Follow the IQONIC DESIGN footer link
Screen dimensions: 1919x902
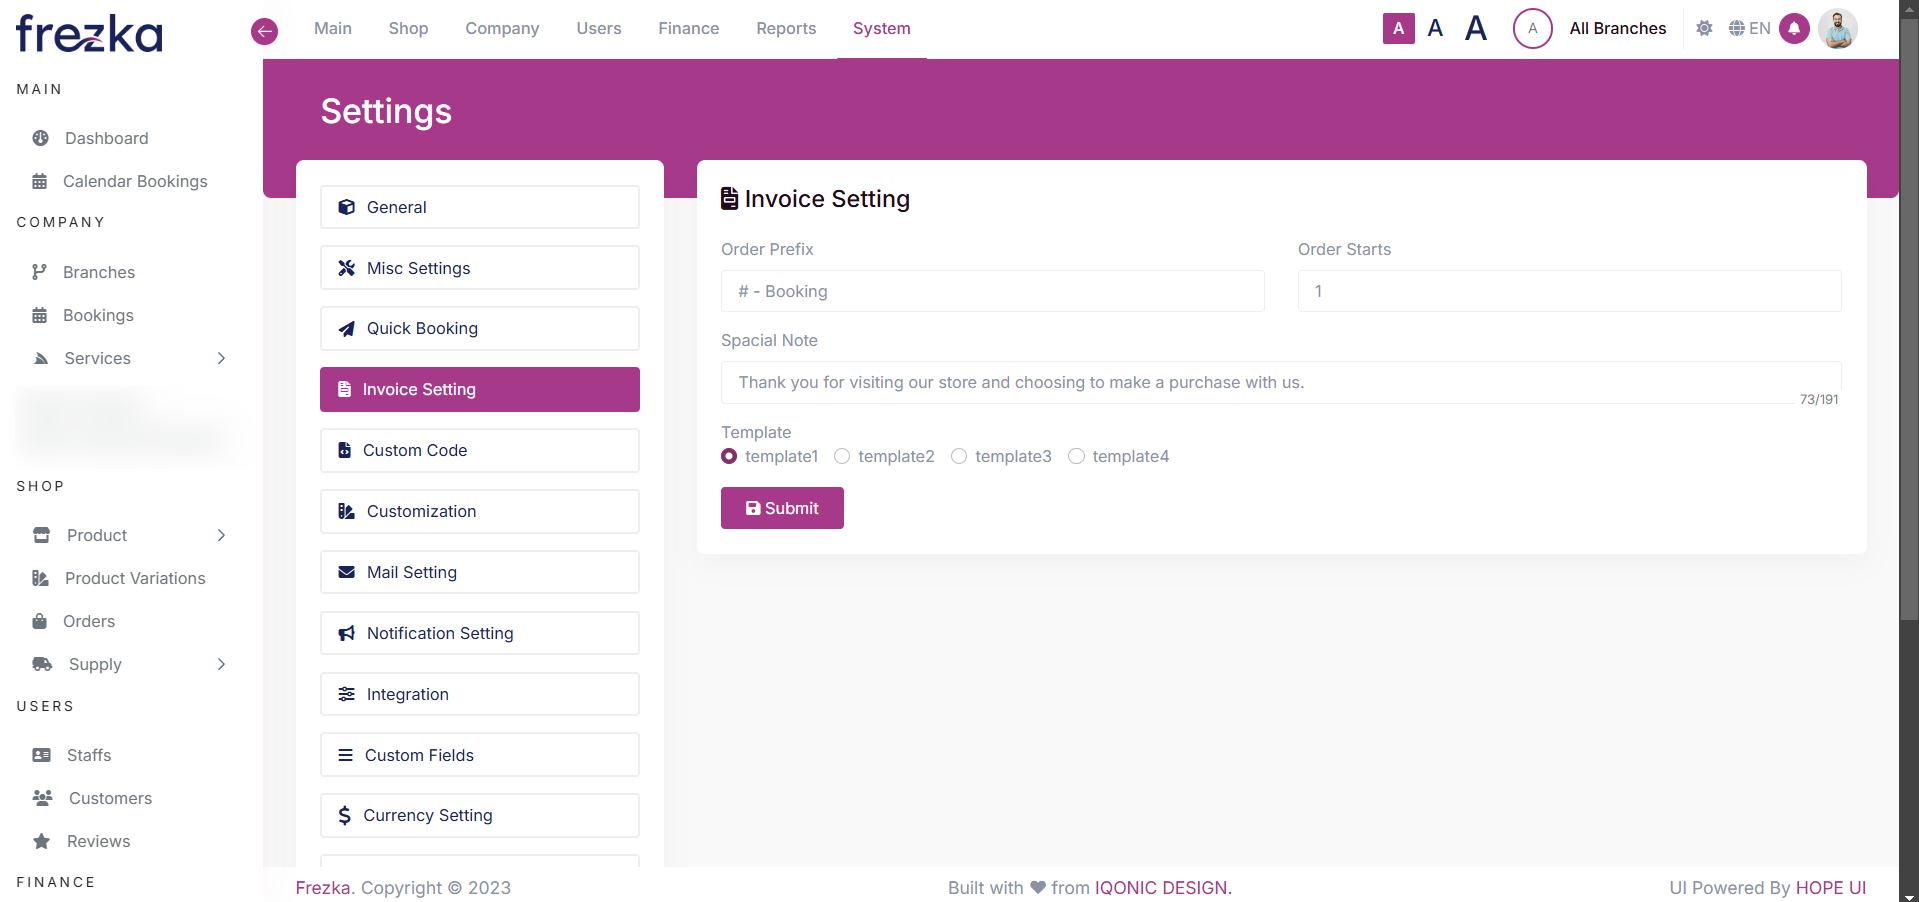(x=1162, y=888)
